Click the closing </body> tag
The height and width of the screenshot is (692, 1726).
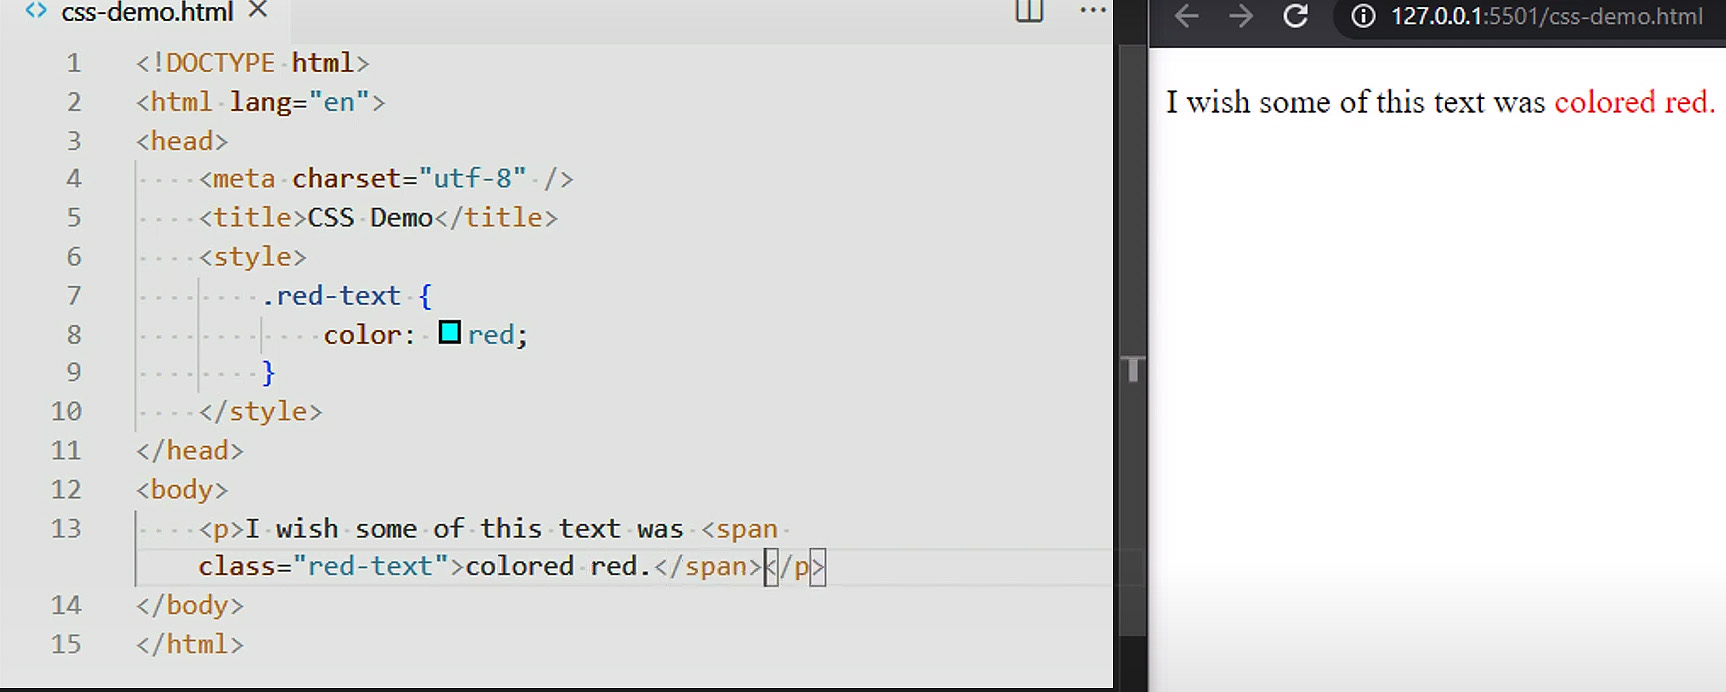click(190, 606)
